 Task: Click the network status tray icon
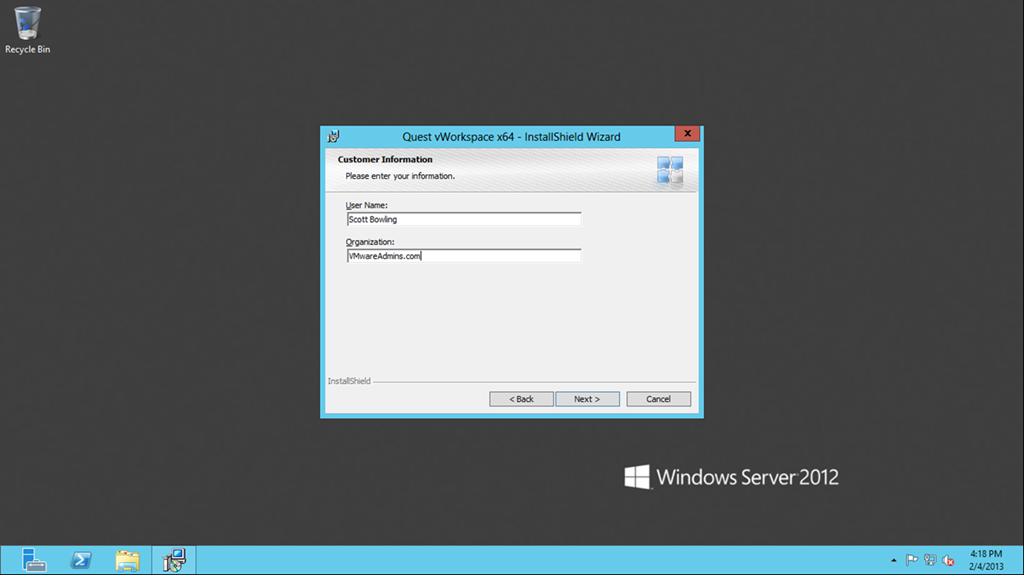pos(930,560)
